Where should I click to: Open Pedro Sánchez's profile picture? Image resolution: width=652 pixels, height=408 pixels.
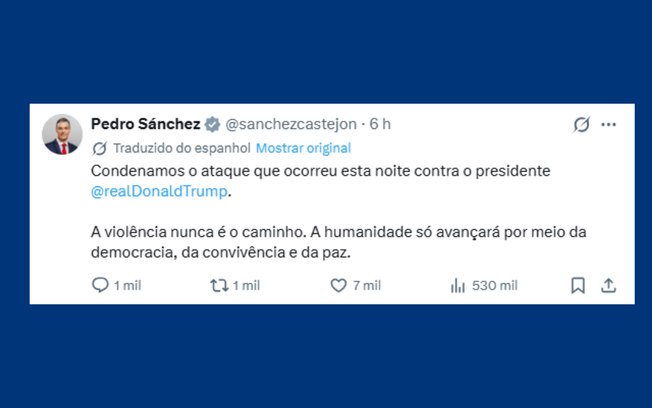[x=62, y=134]
